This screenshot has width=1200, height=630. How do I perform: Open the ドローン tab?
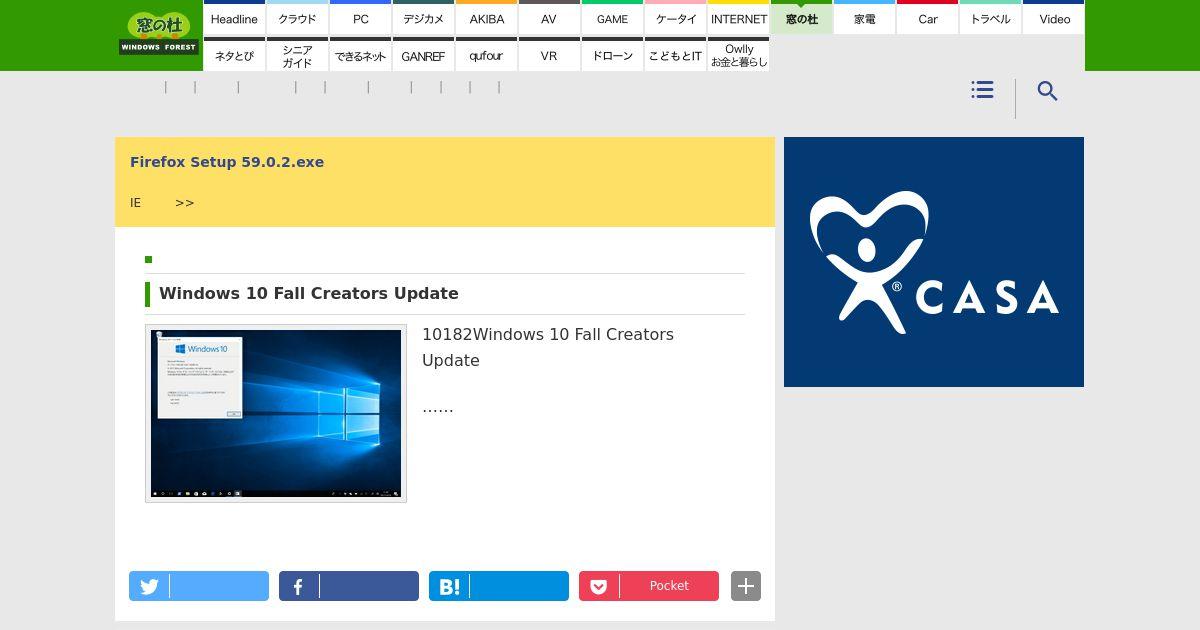click(612, 55)
